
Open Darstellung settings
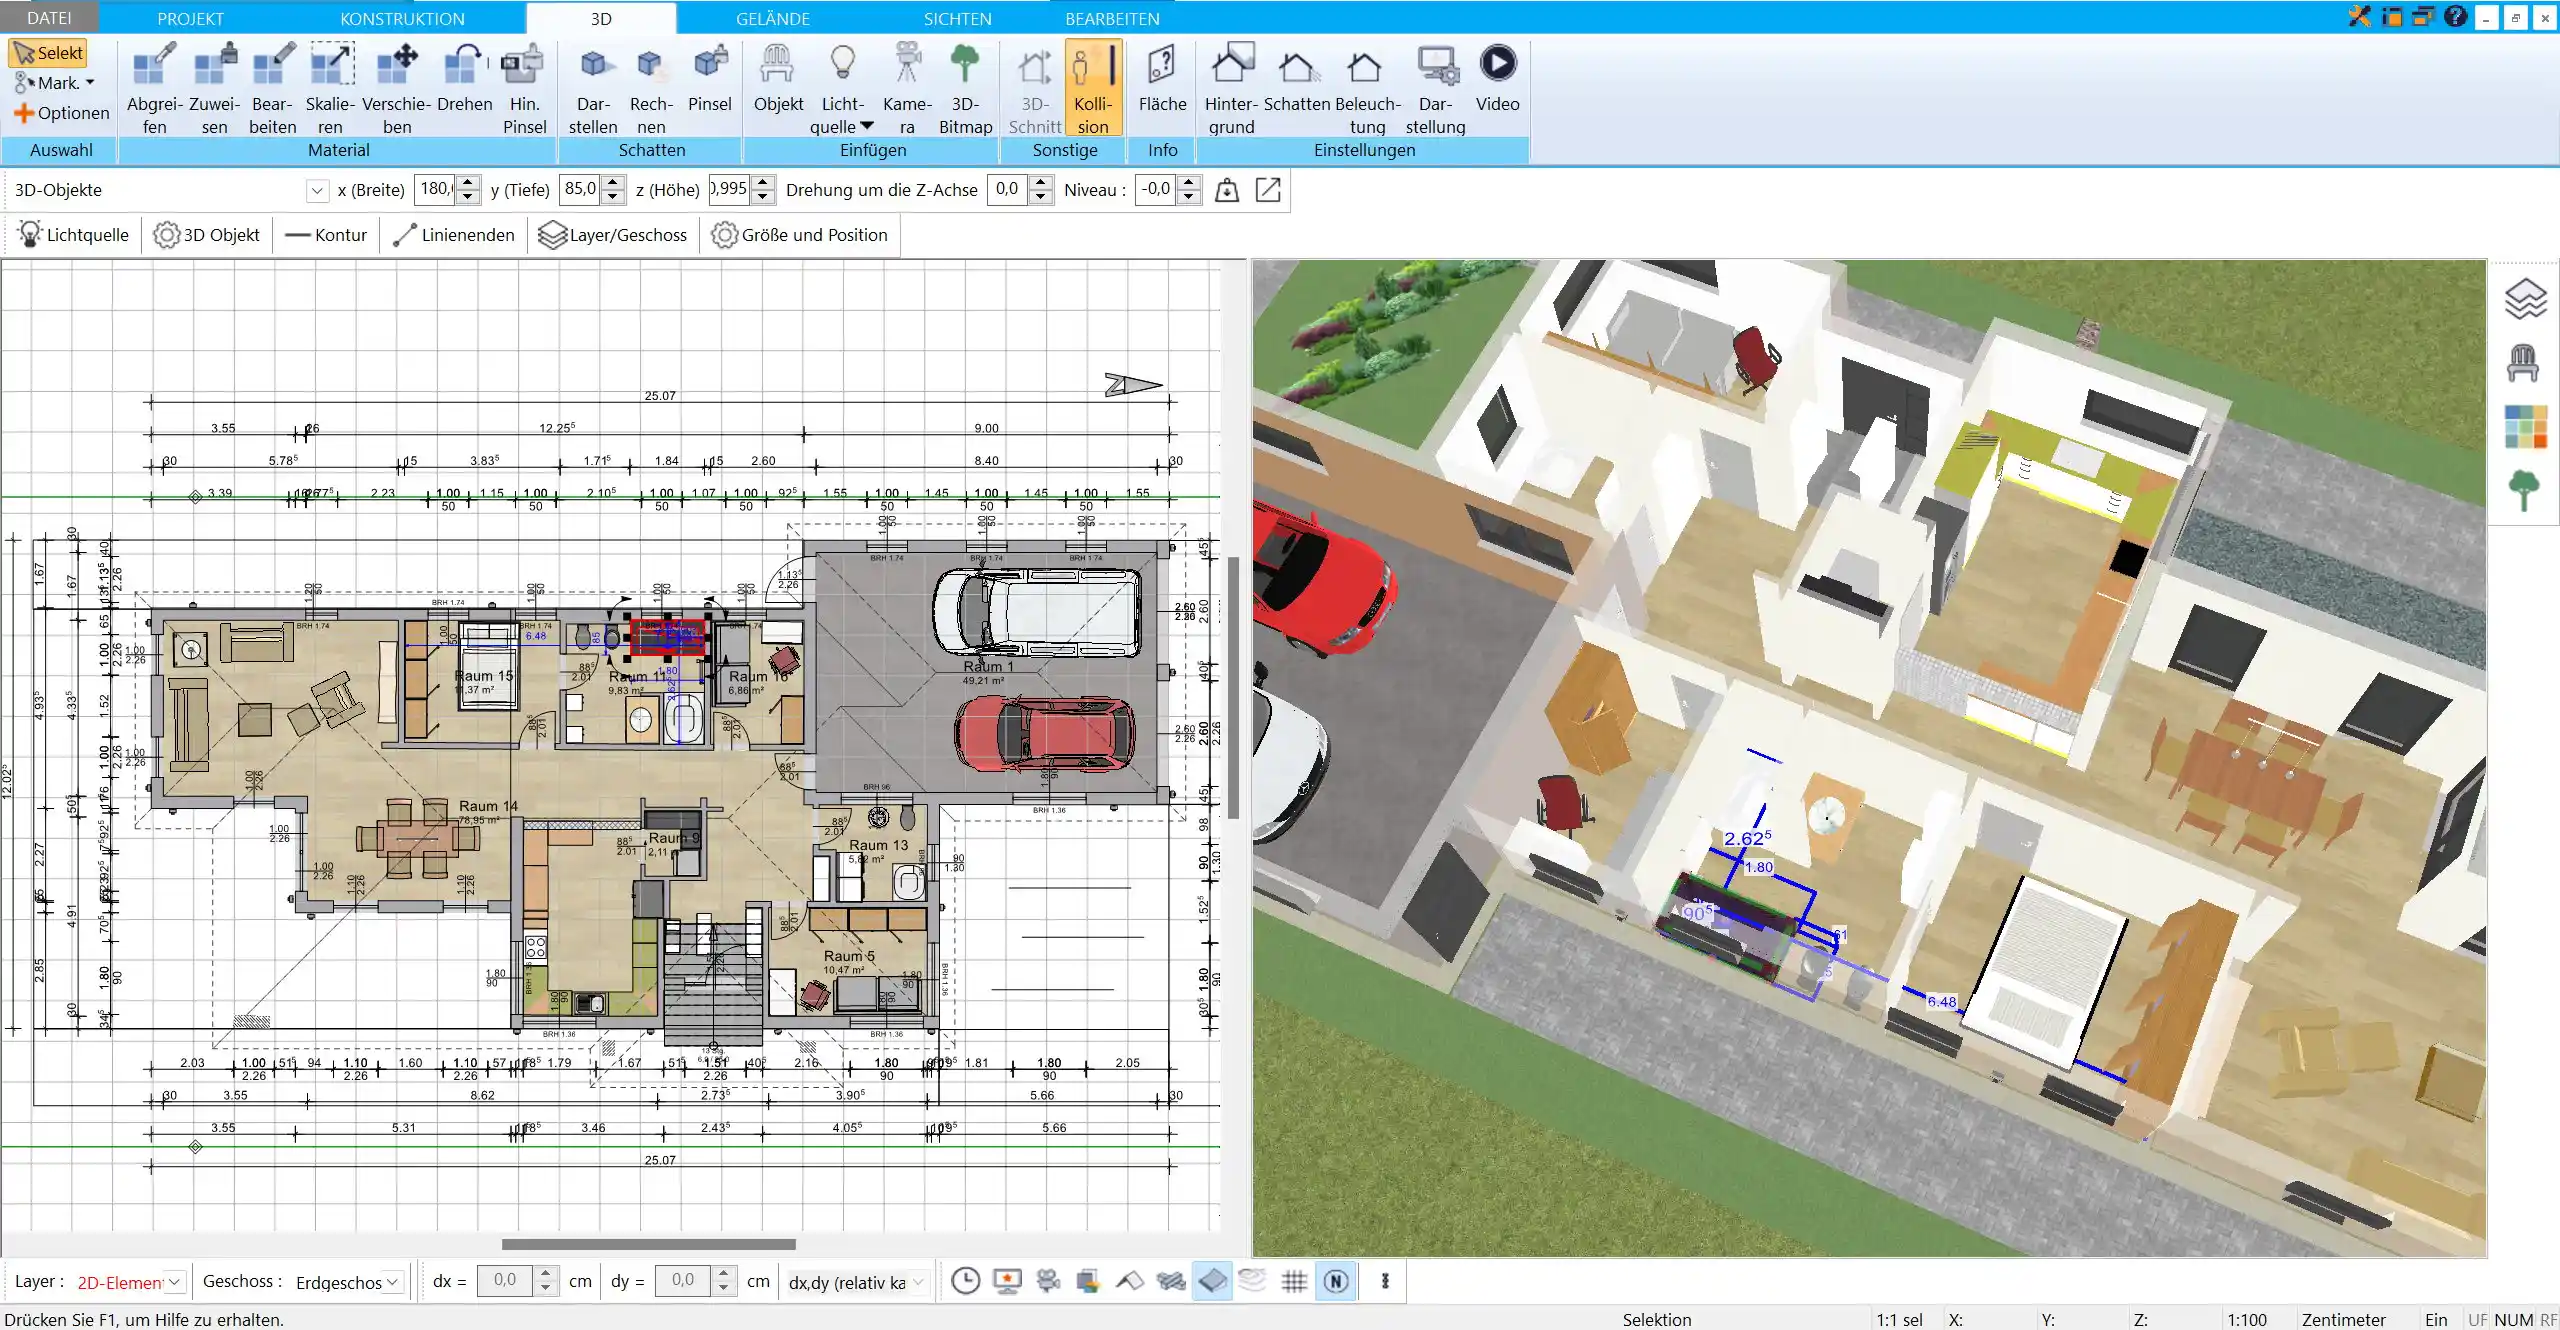(1435, 88)
